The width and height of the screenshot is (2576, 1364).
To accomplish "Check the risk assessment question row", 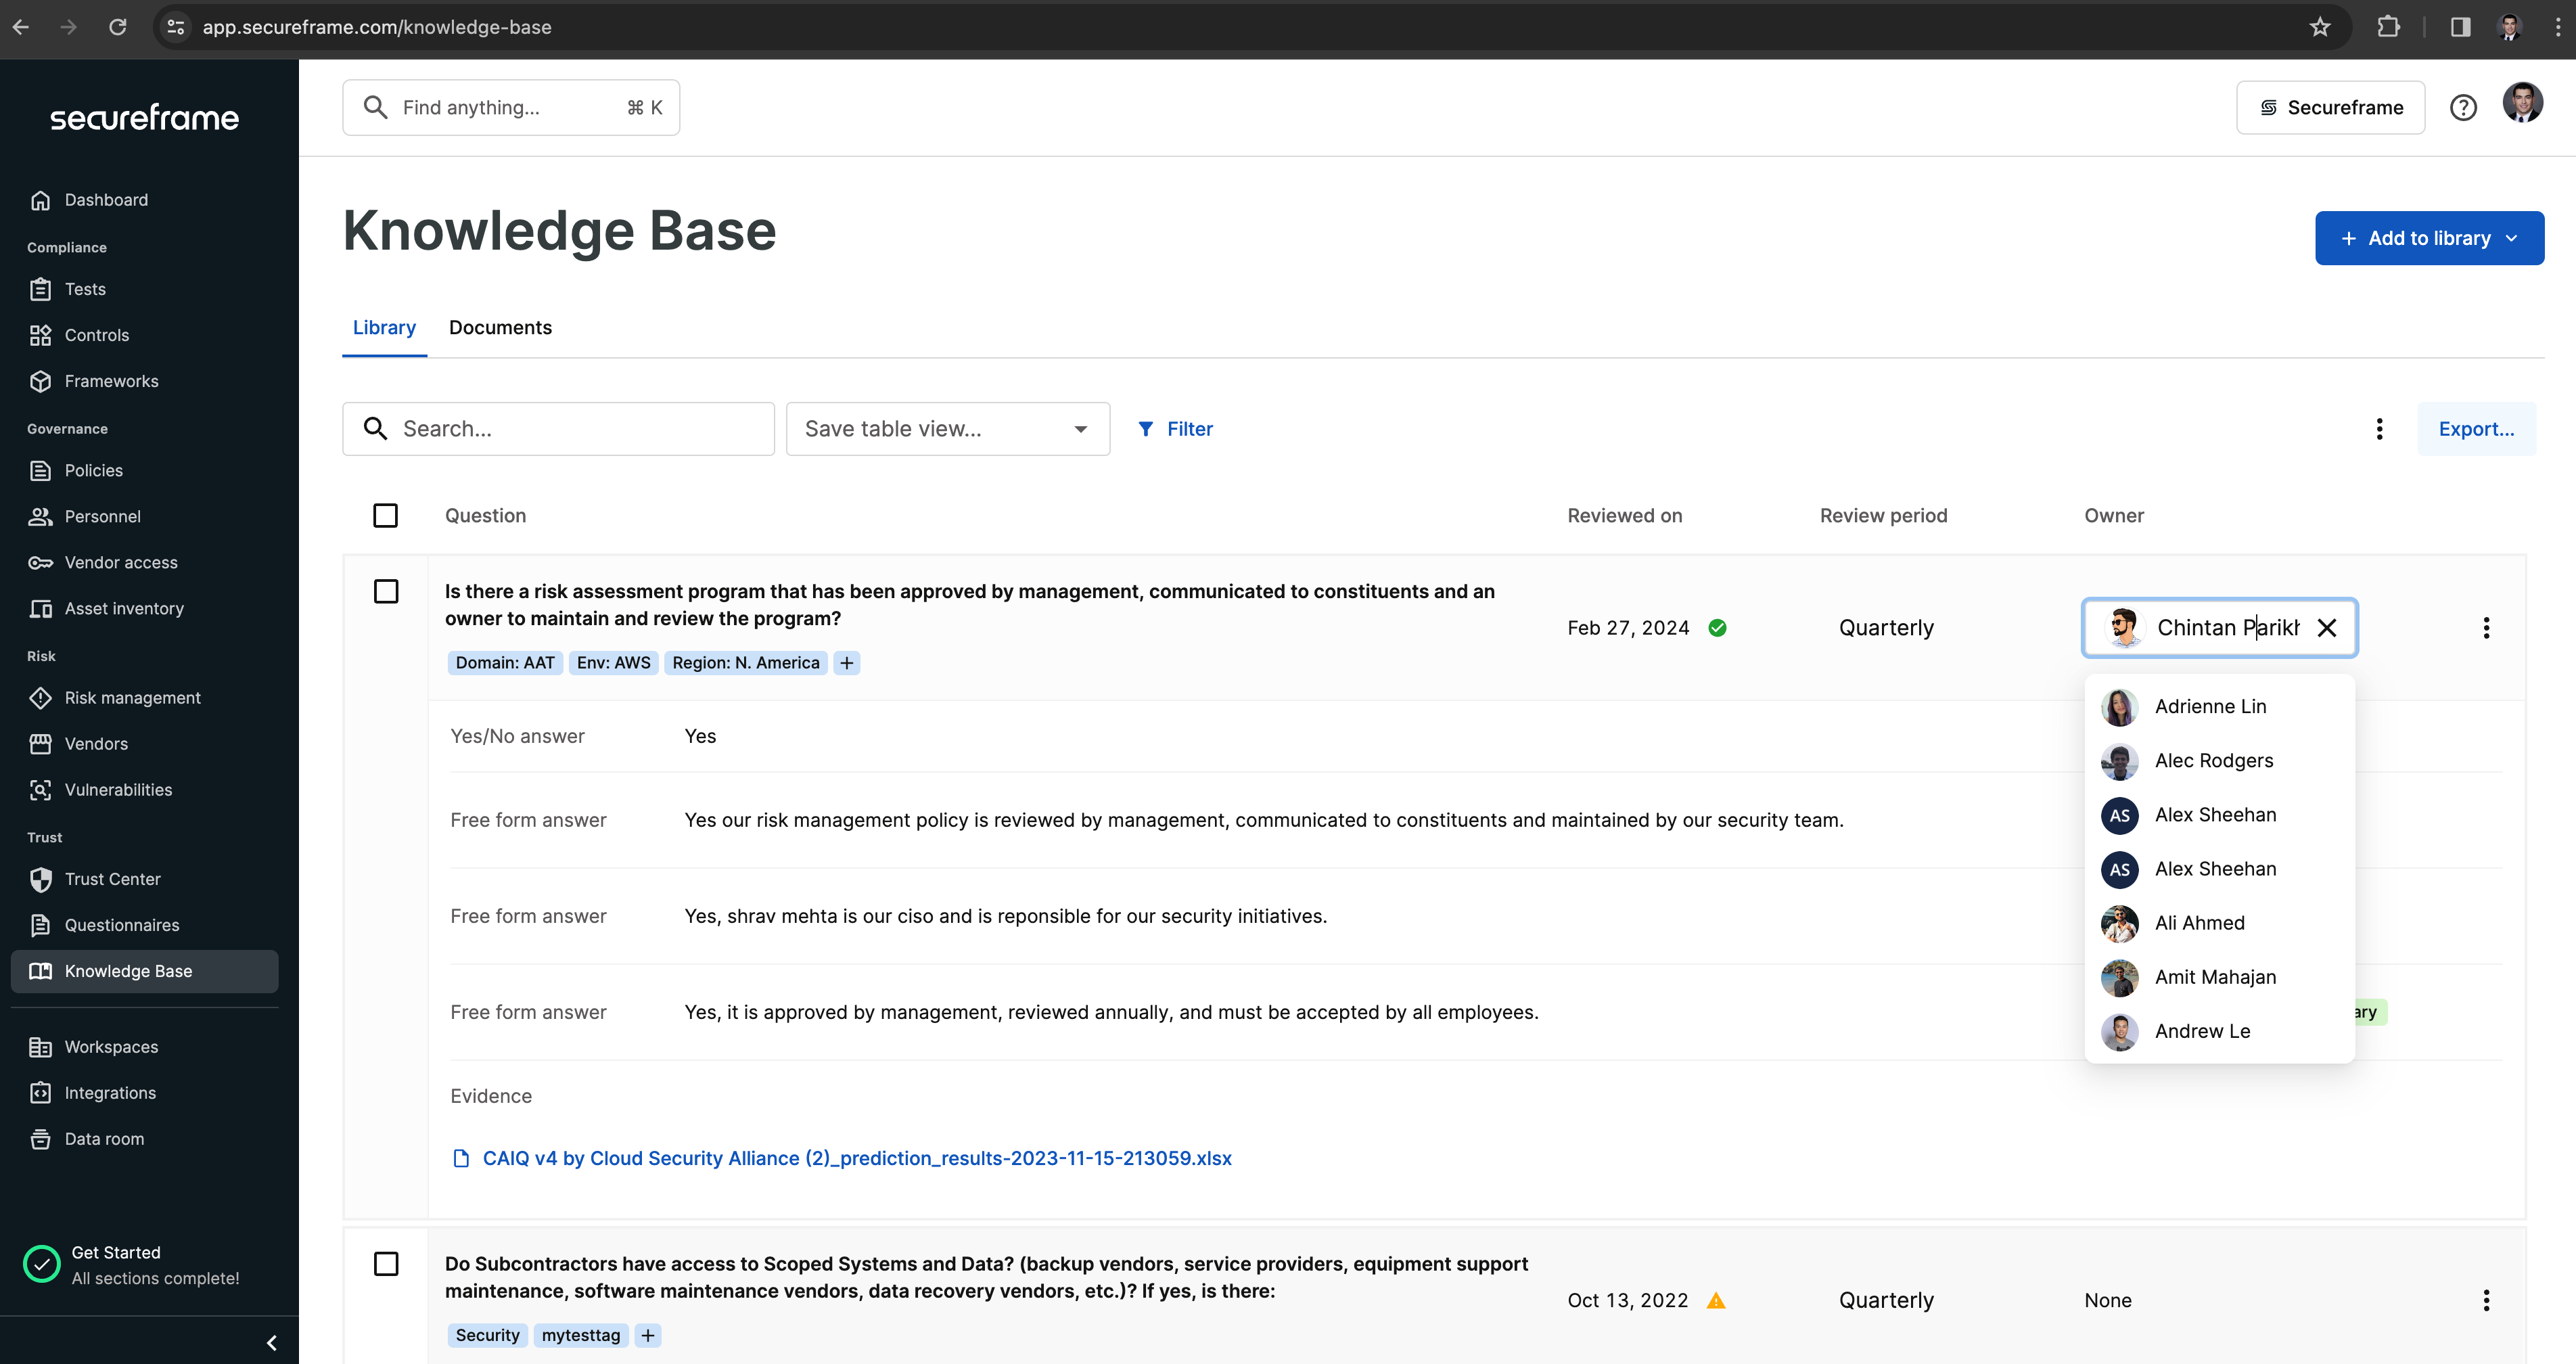I will 386,591.
